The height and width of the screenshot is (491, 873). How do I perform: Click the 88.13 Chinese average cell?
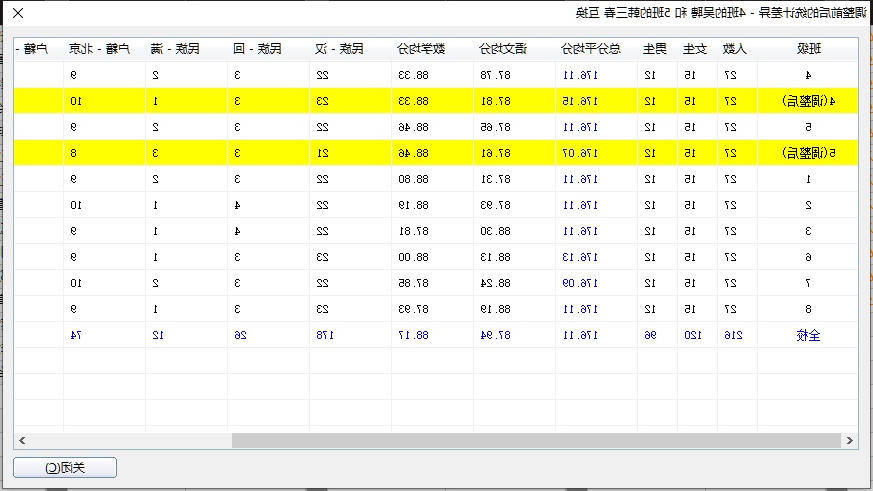click(514, 257)
